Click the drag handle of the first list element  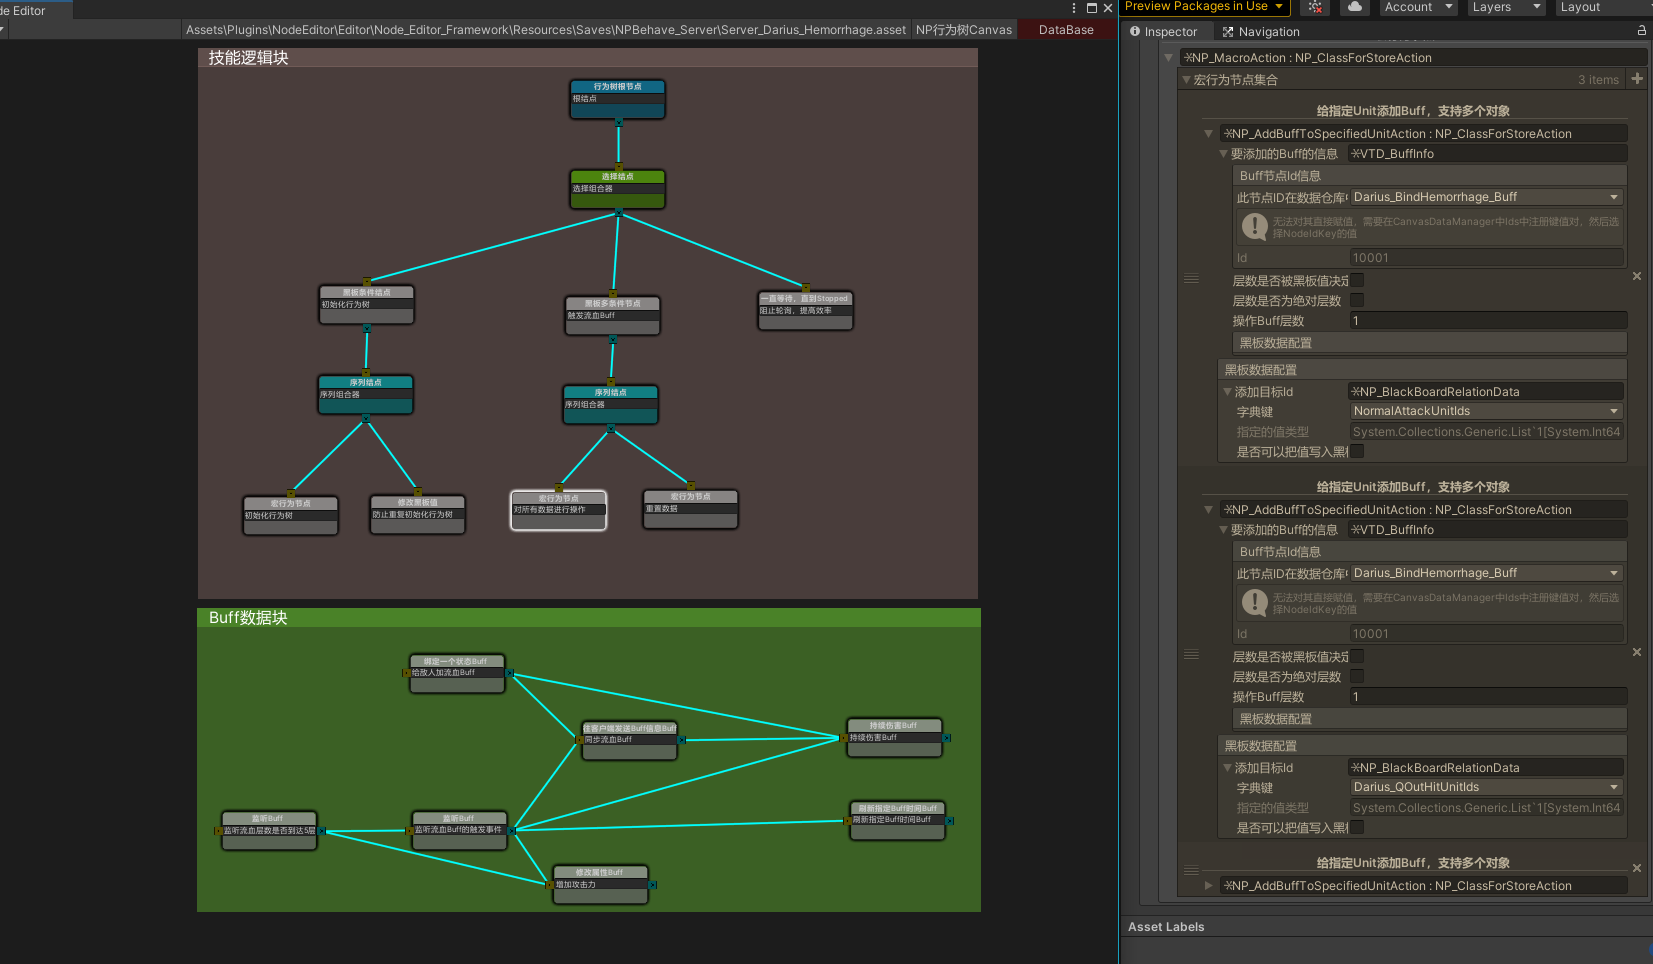[1191, 276]
